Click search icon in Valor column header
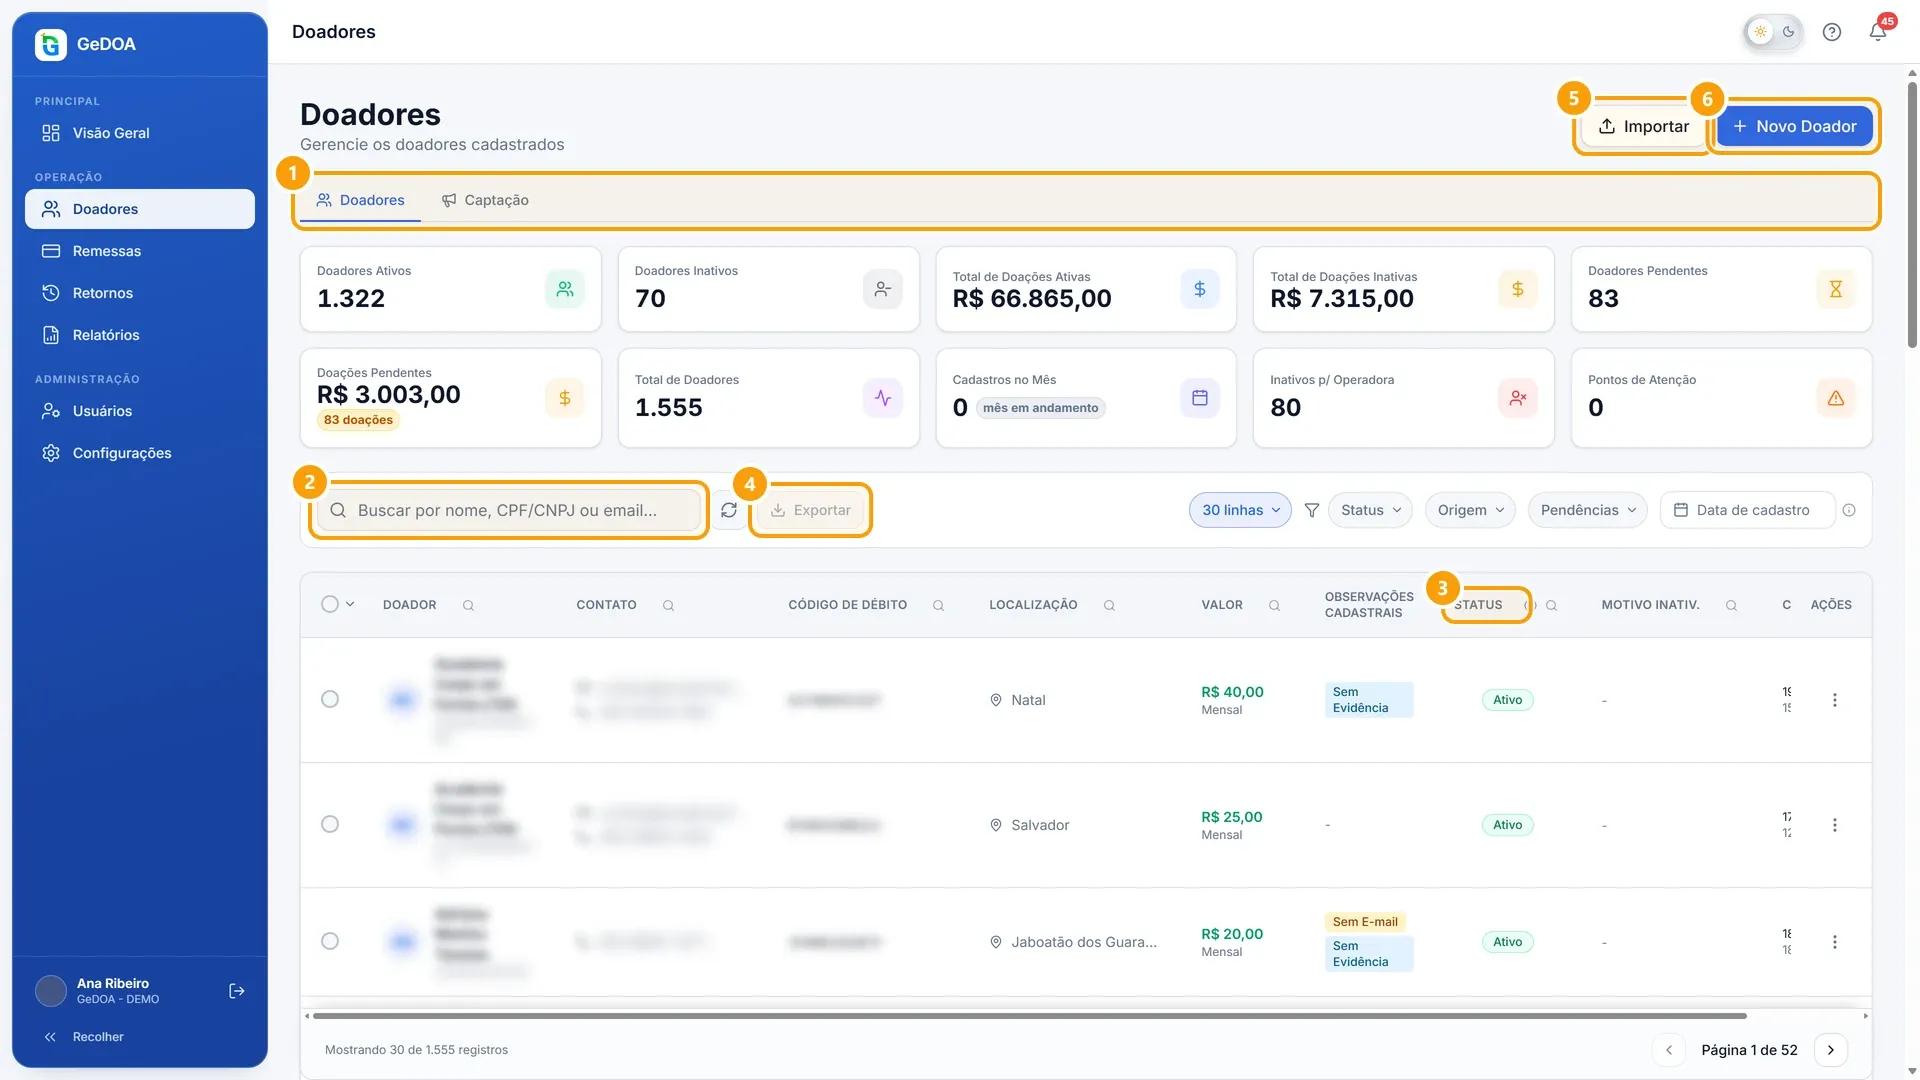This screenshot has width=1920, height=1080. [x=1274, y=605]
